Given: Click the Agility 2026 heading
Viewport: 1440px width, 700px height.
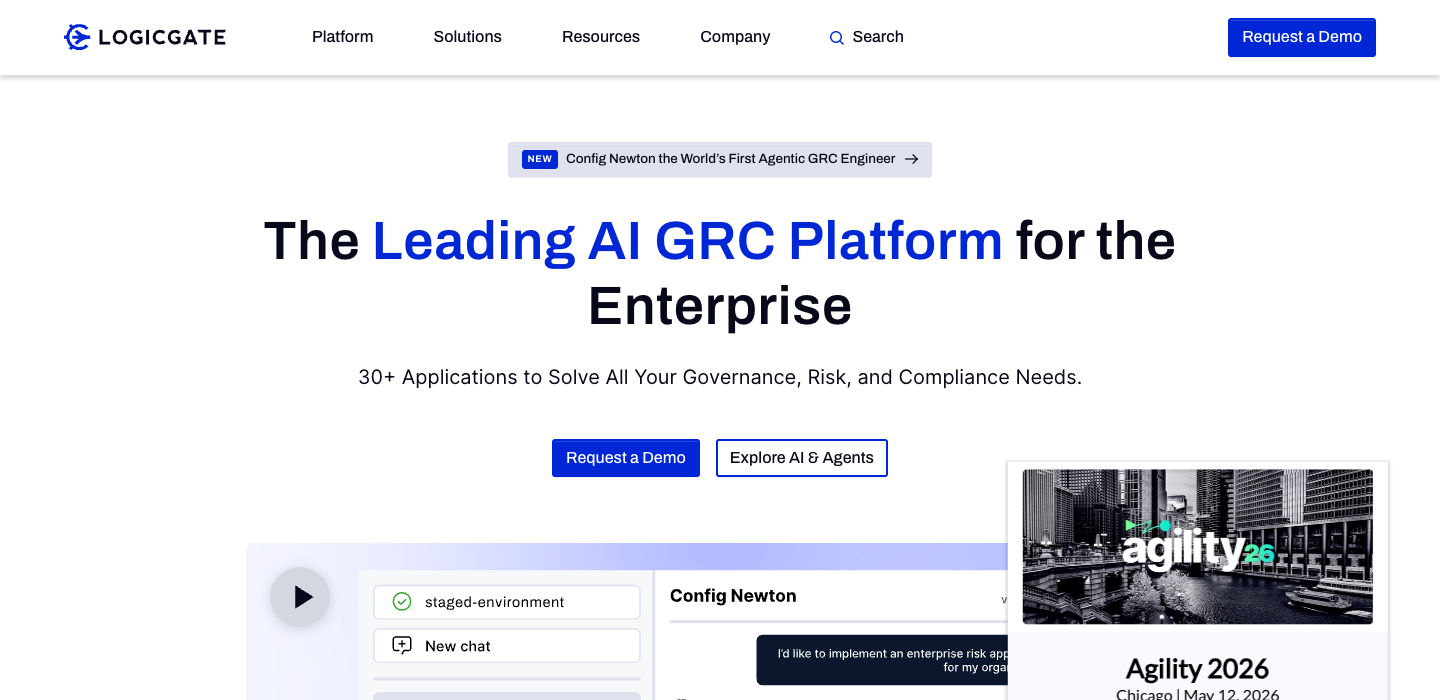Looking at the screenshot, I should (x=1197, y=668).
